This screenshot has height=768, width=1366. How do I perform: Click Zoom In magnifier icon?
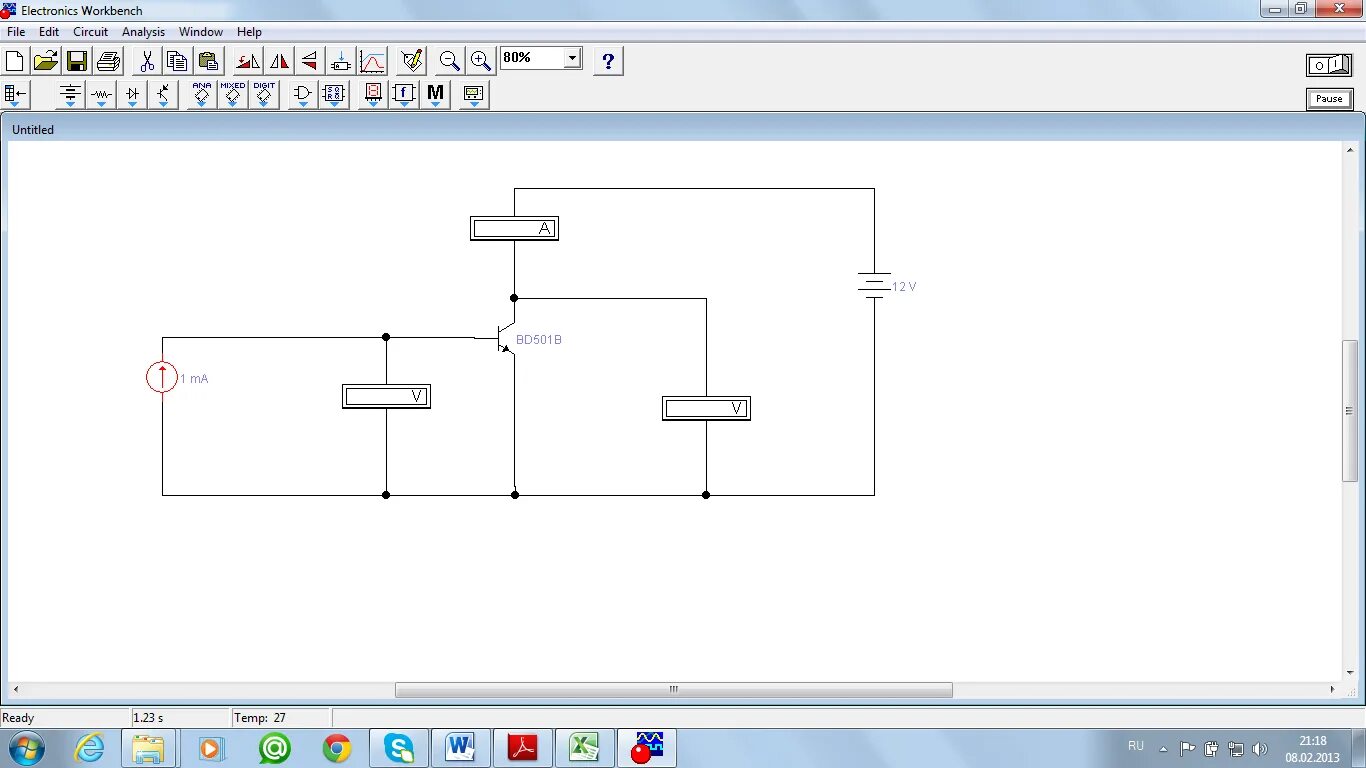[481, 60]
